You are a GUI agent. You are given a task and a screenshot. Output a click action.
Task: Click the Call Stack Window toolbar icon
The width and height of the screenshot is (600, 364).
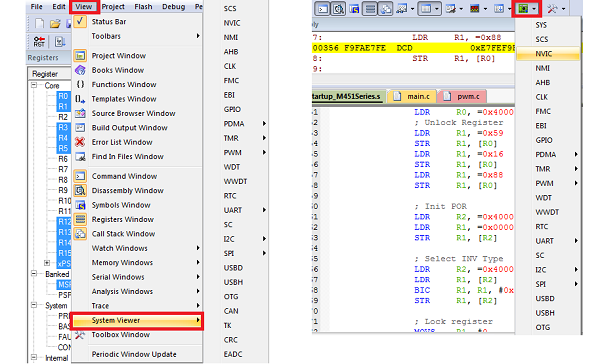[385, 8]
